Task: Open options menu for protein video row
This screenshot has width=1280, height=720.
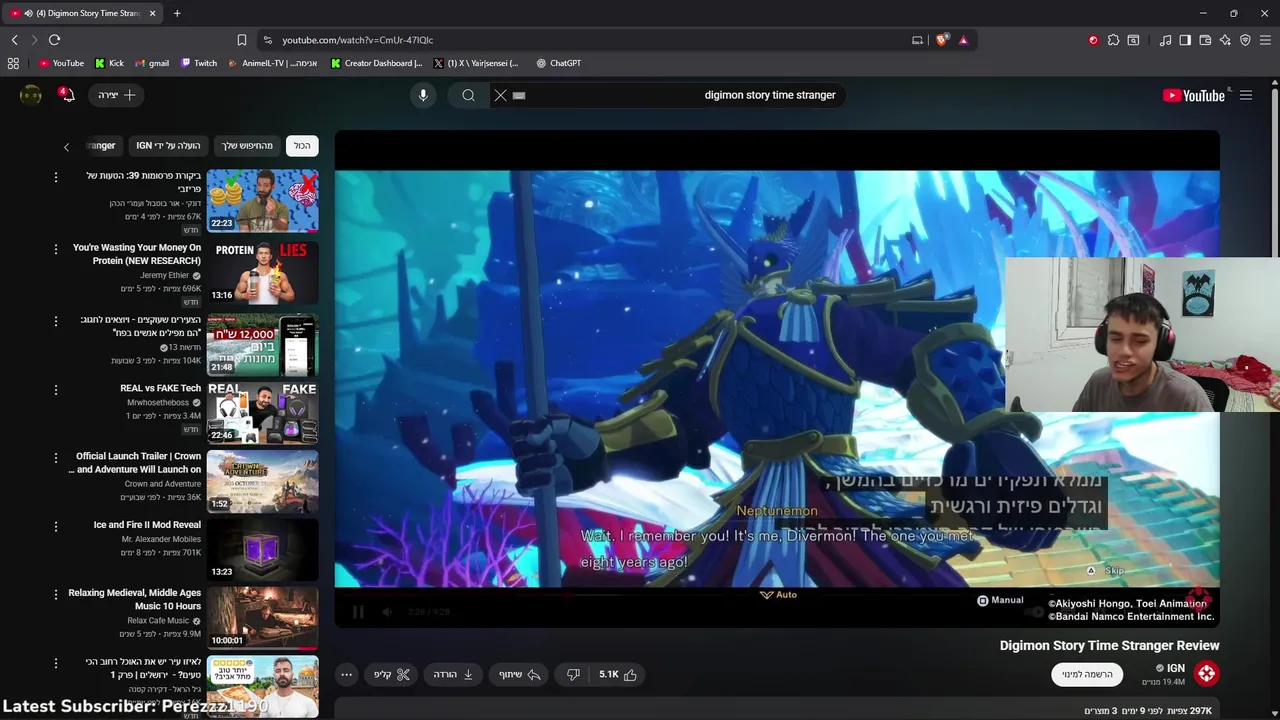Action: [55, 249]
